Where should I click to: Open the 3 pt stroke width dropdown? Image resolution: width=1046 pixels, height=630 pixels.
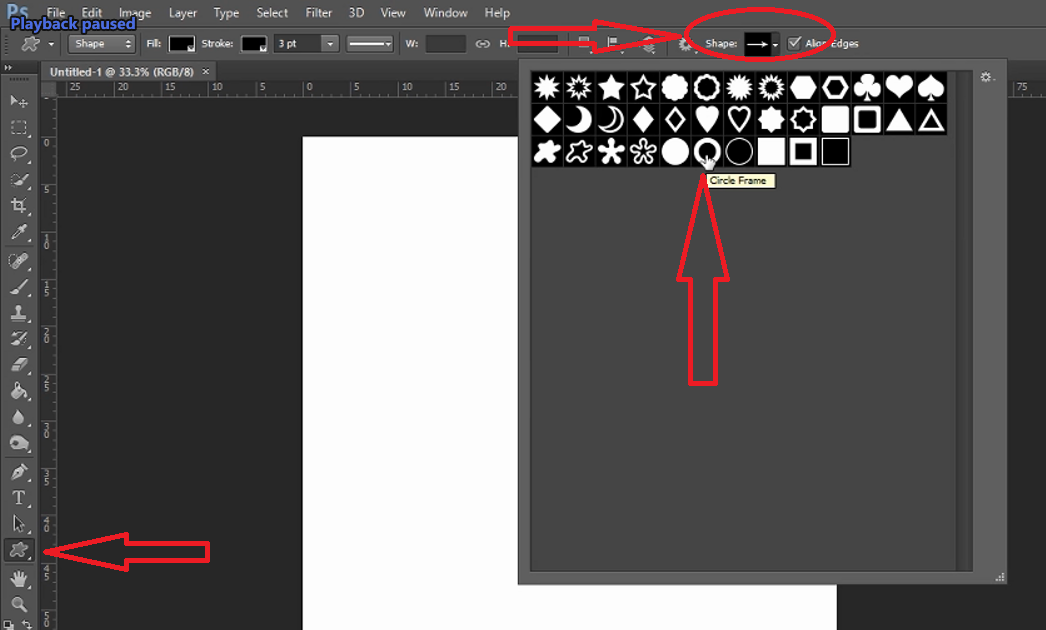[329, 43]
